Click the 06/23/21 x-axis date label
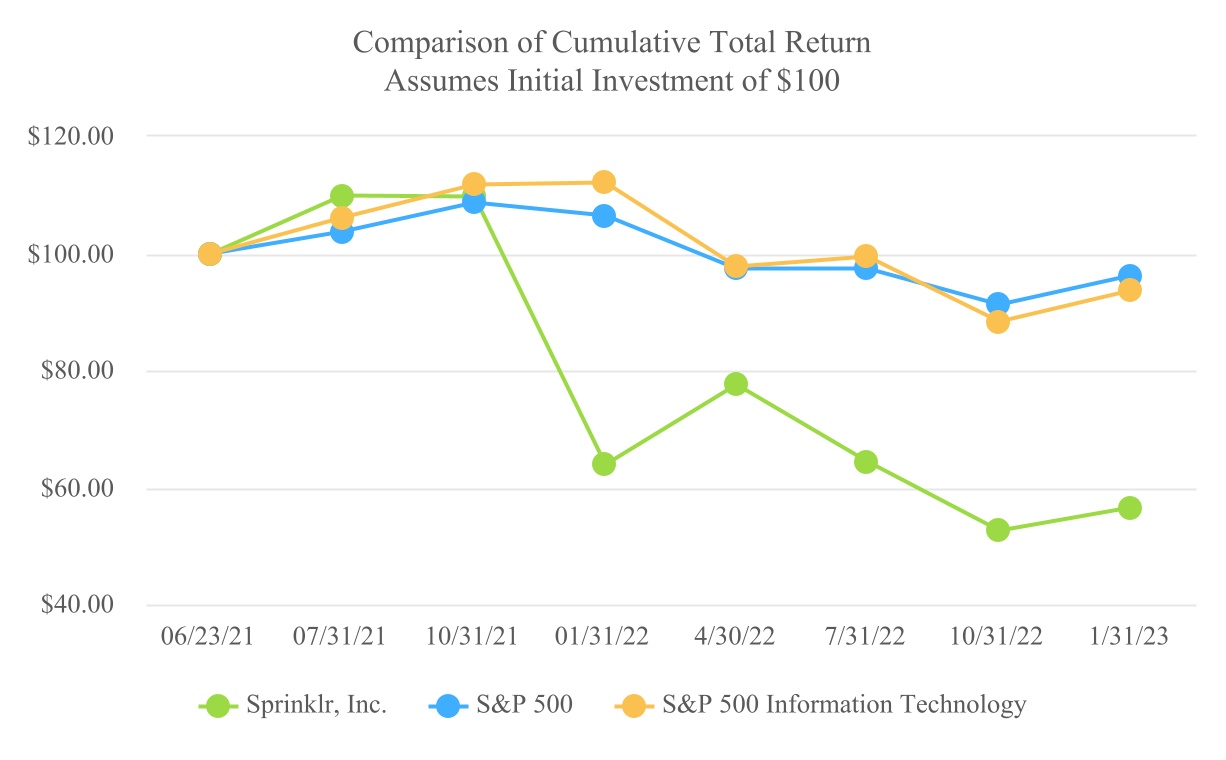The width and height of the screenshot is (1226, 760). 209,637
